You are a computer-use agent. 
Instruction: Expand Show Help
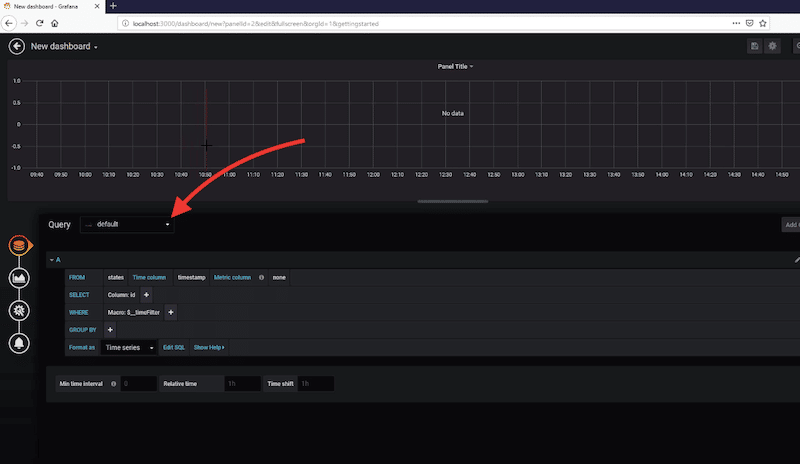click(x=209, y=348)
